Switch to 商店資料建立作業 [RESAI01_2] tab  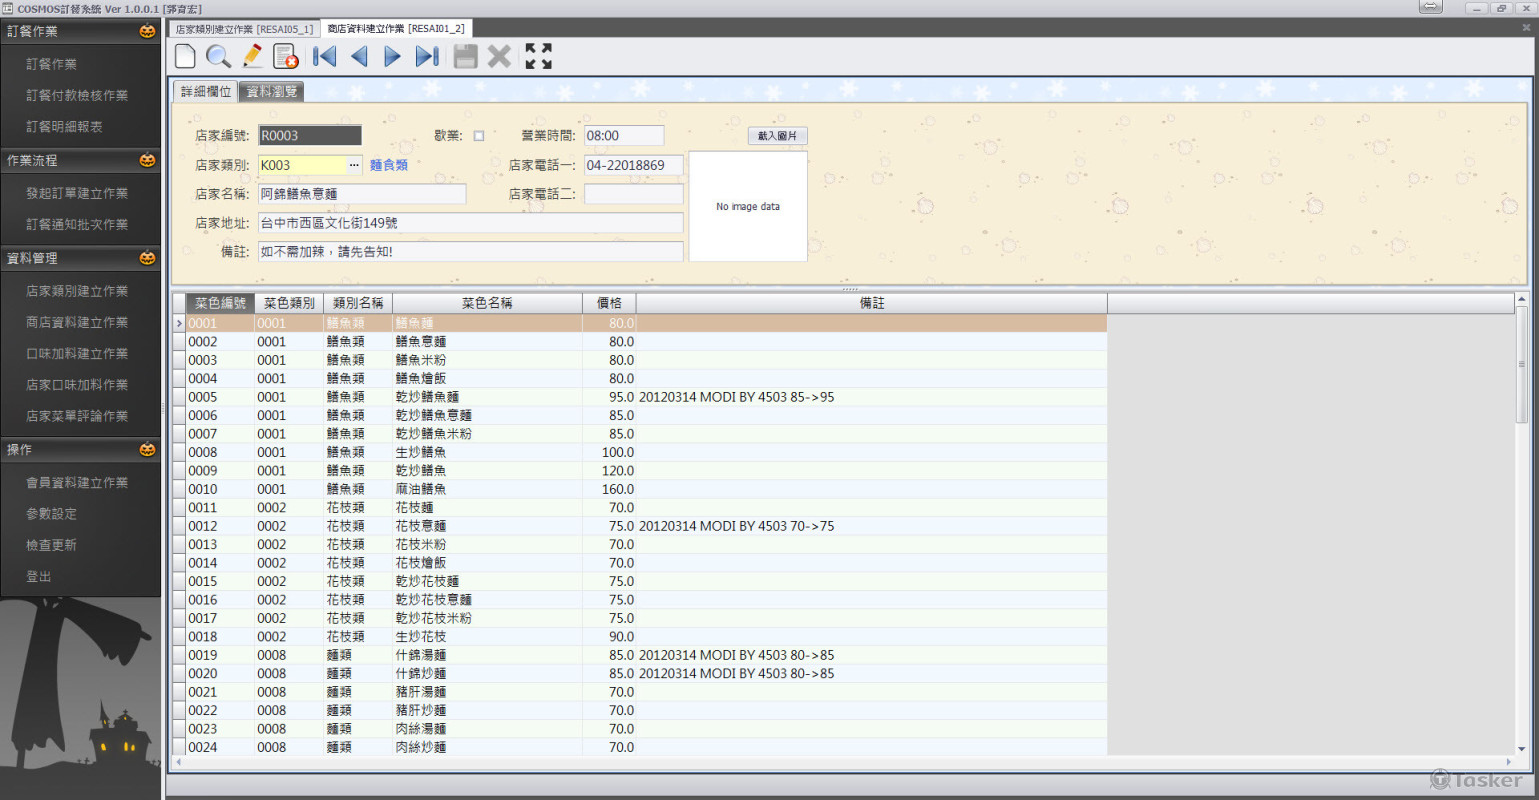tap(395, 29)
